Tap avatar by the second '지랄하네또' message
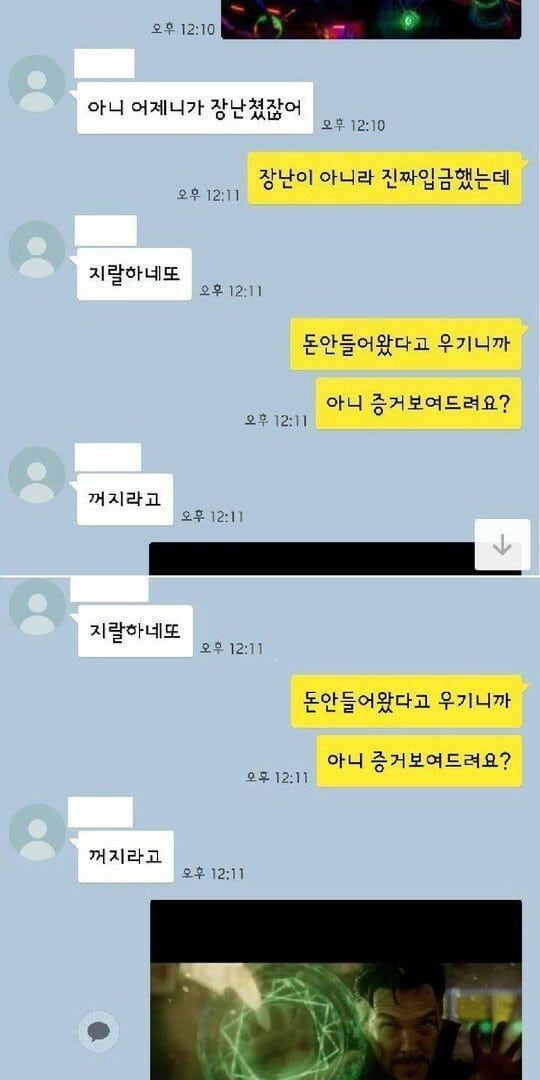 click(37, 607)
